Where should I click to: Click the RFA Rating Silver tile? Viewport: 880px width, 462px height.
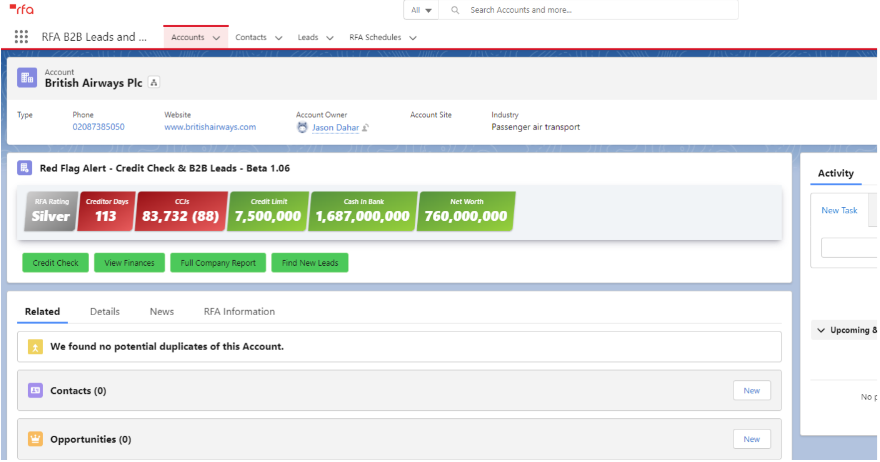(x=51, y=211)
